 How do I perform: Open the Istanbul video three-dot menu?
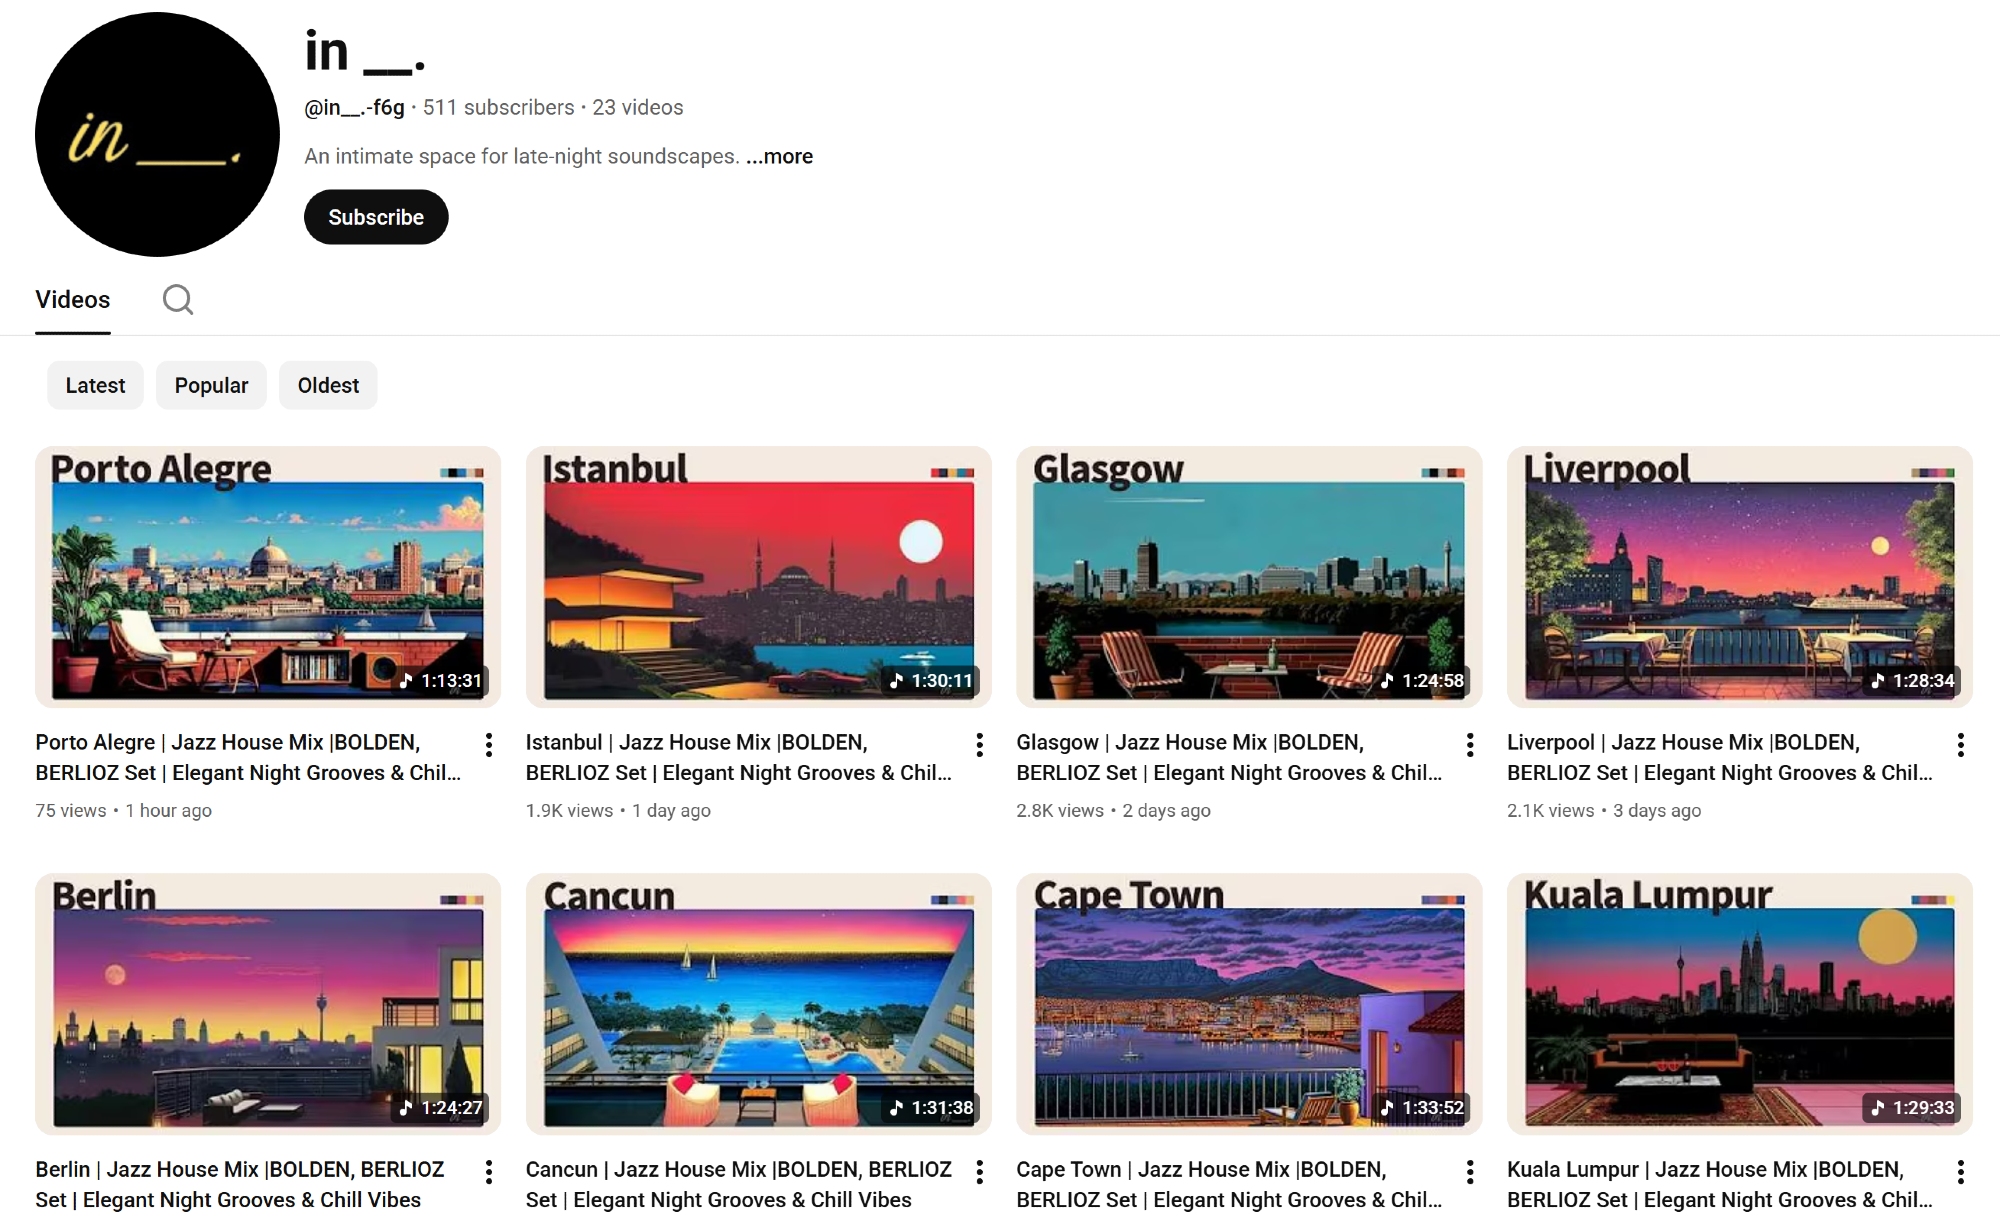click(979, 745)
